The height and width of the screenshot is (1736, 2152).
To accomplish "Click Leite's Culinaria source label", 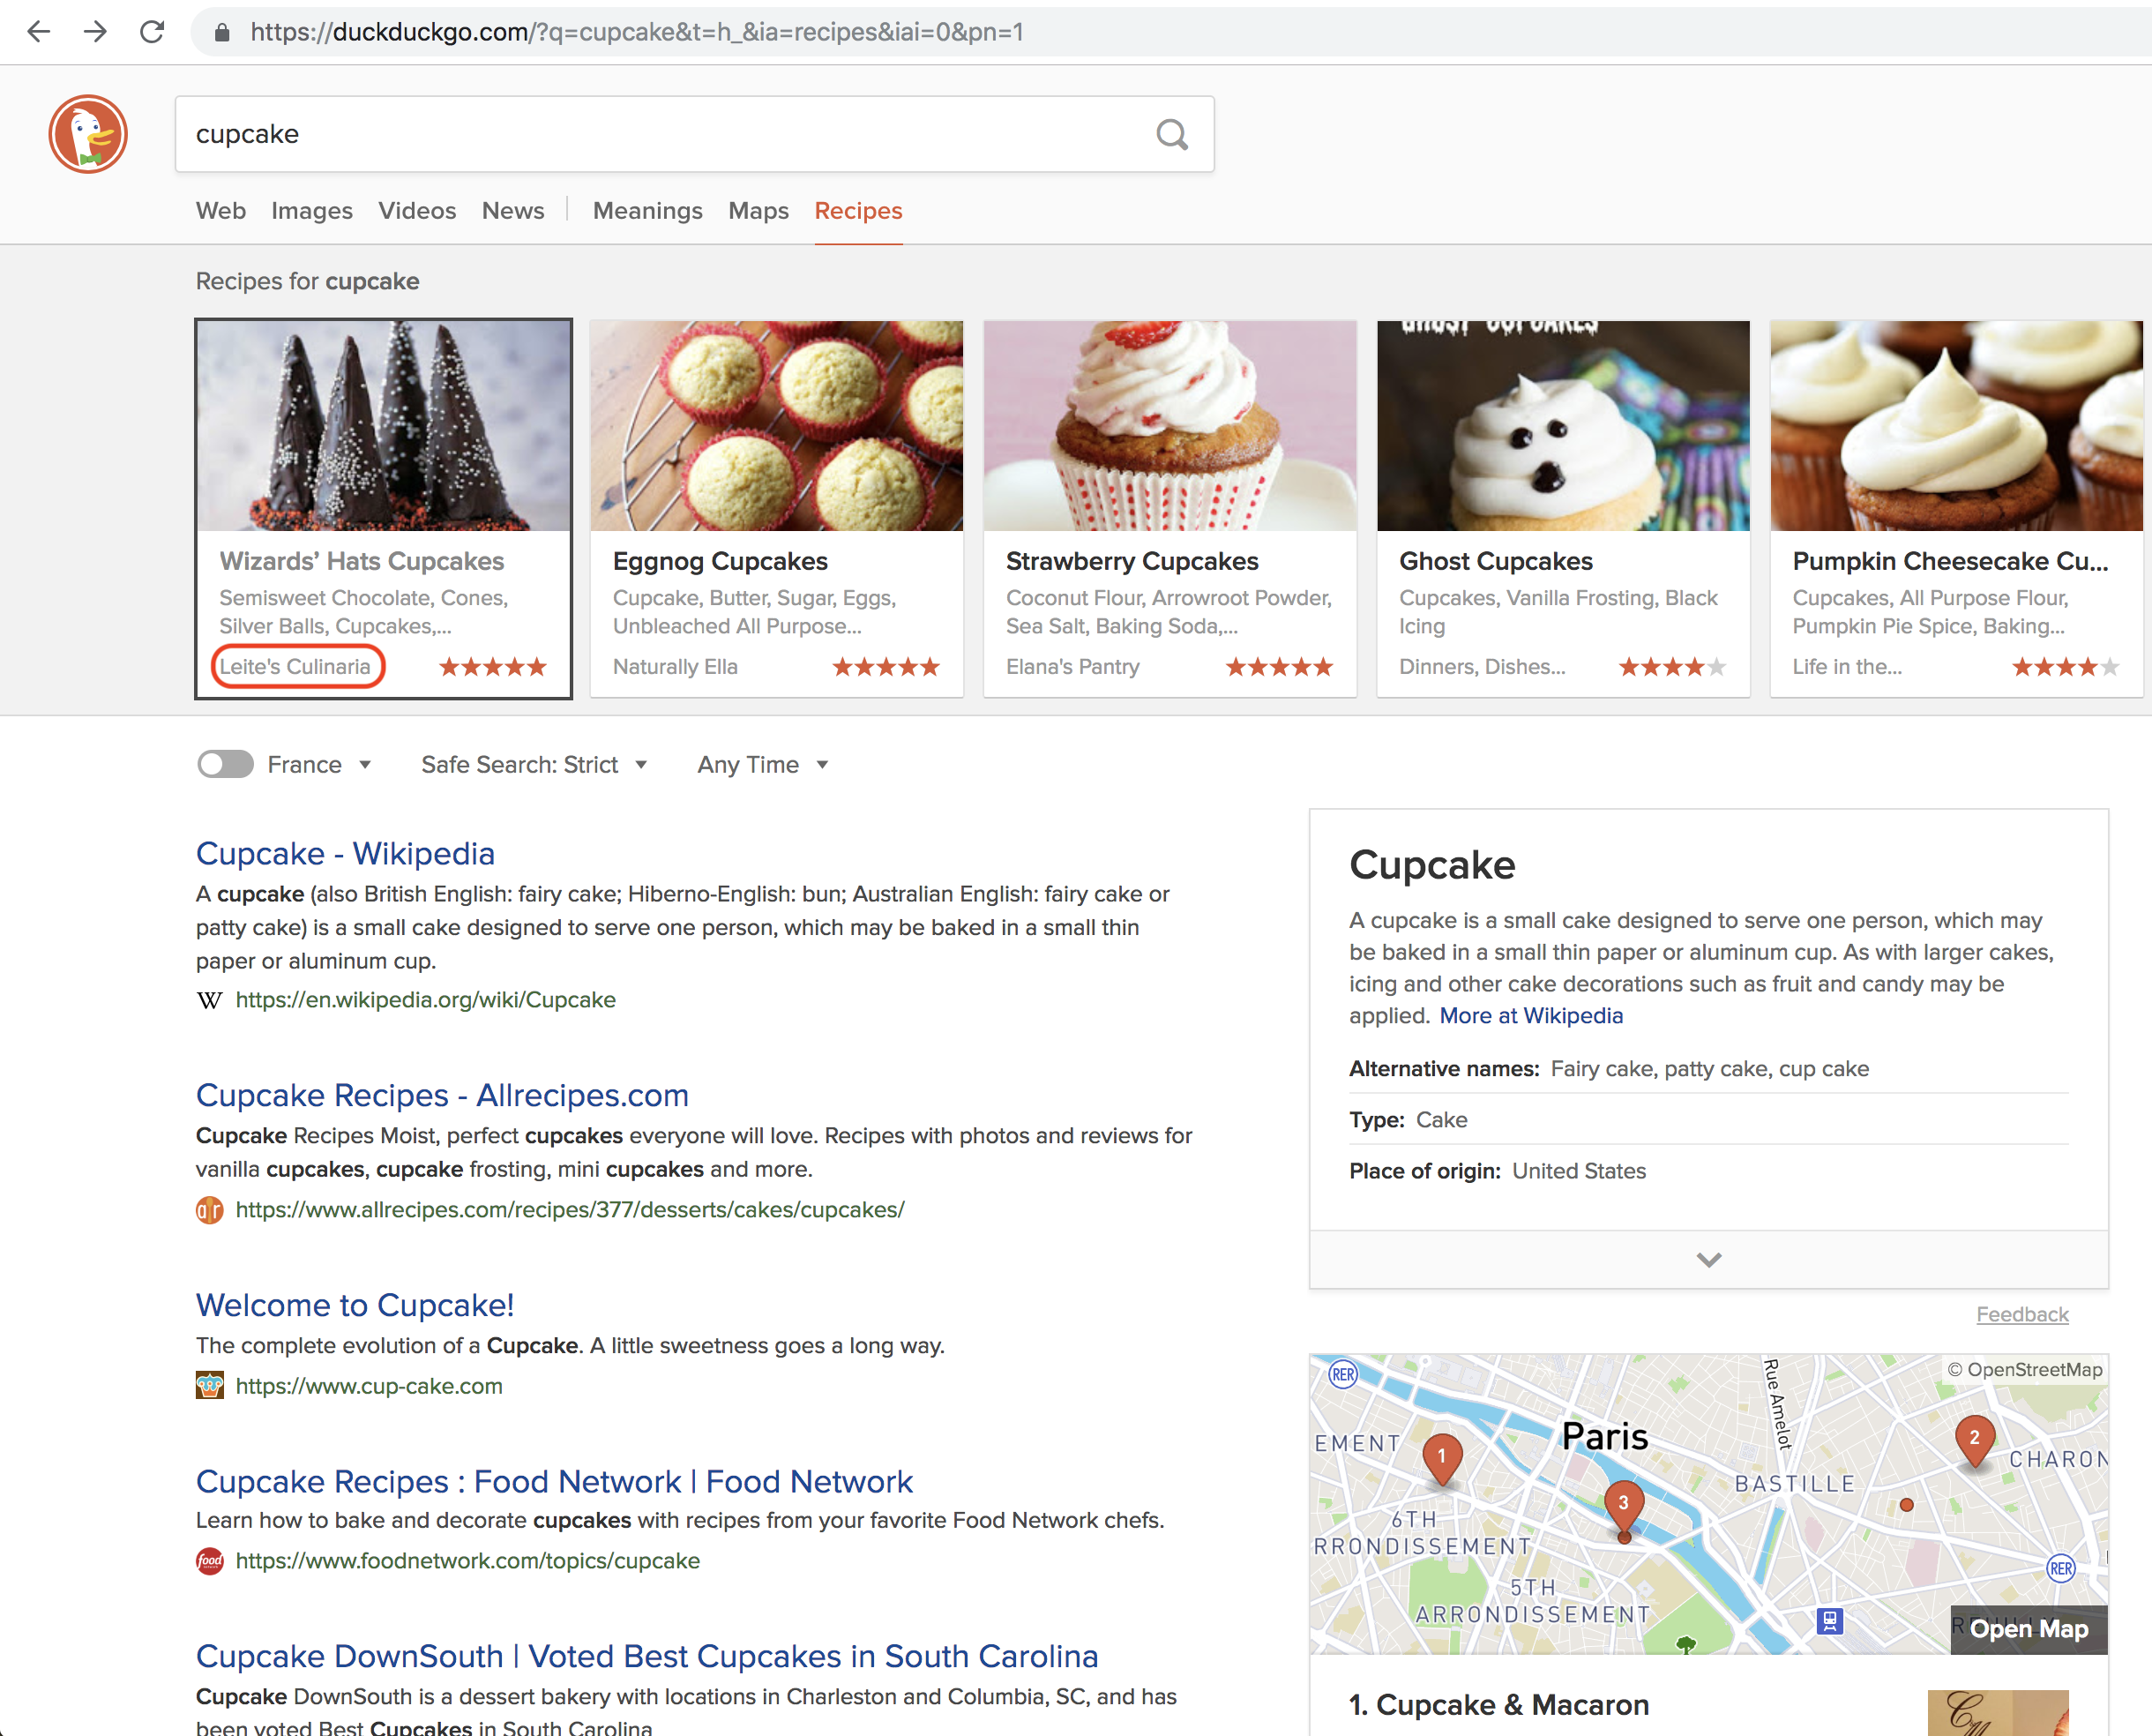I will click(295, 667).
